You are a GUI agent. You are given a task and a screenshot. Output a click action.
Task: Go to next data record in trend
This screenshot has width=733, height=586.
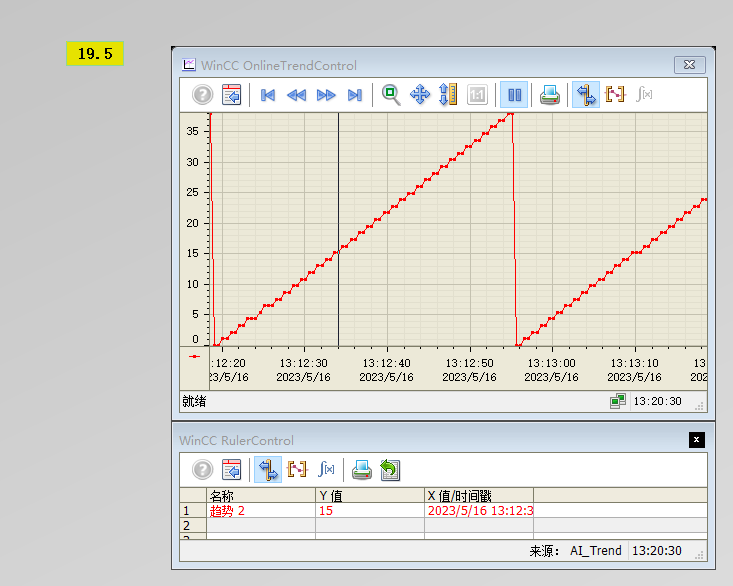[326, 95]
